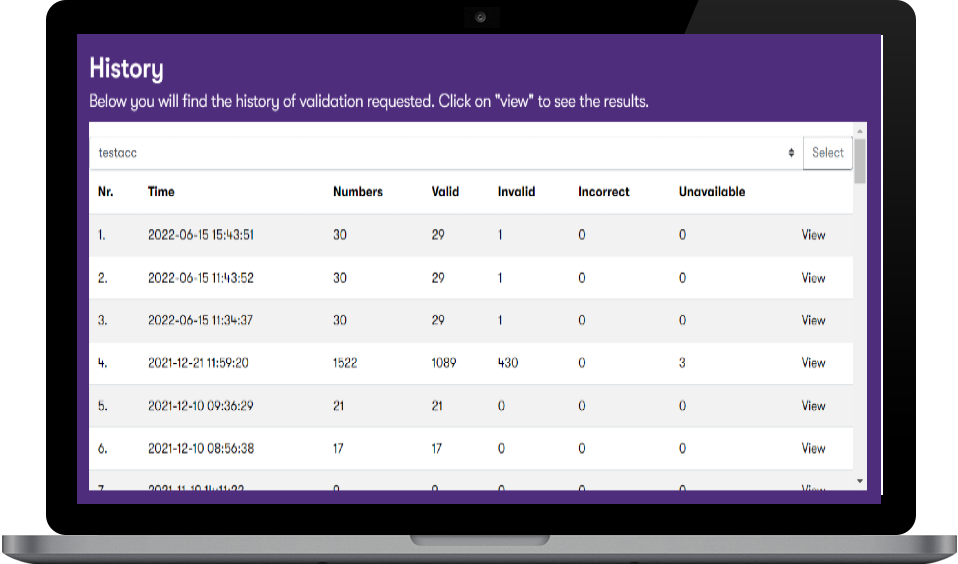
Task: Click the Invalid column header
Action: (516, 192)
